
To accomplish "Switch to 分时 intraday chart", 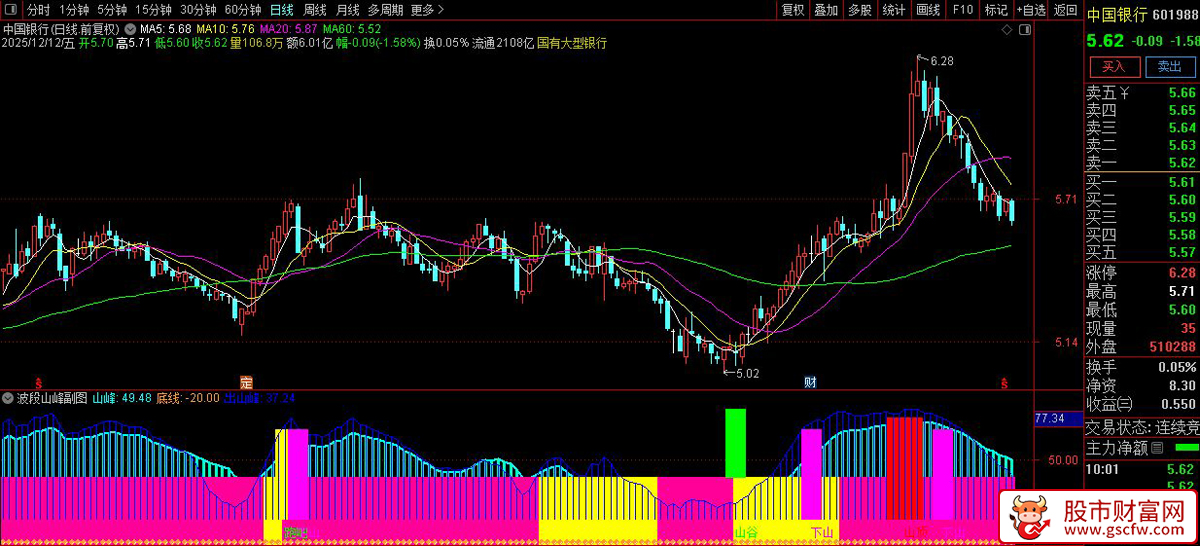I will coord(39,10).
